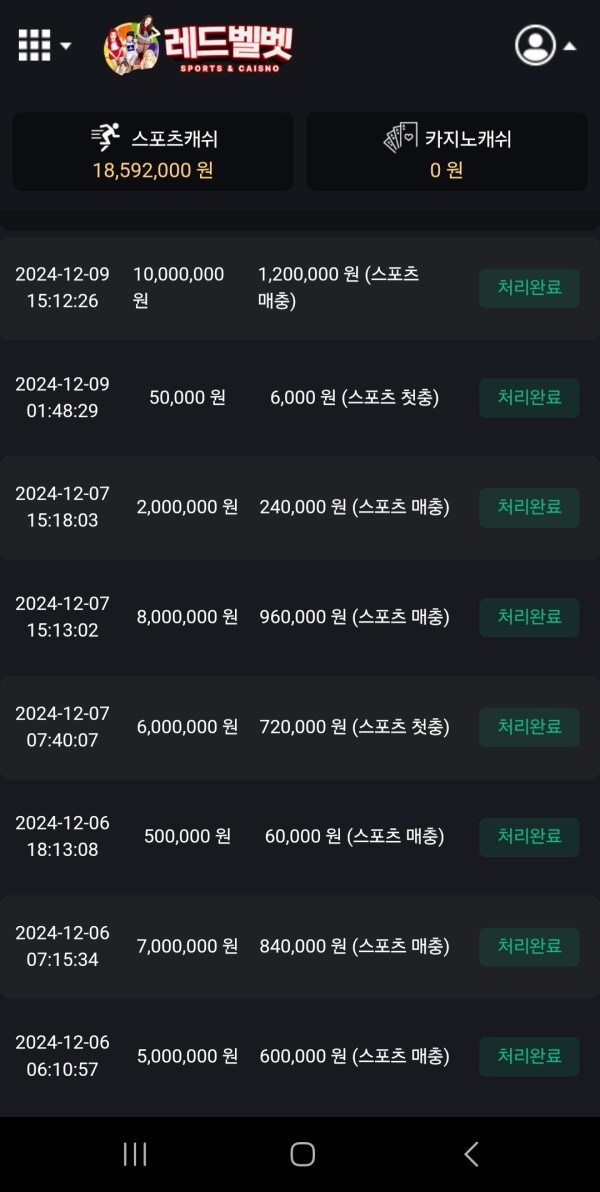Click the playing cards casino cash icon
600x1192 pixels.
click(399, 139)
